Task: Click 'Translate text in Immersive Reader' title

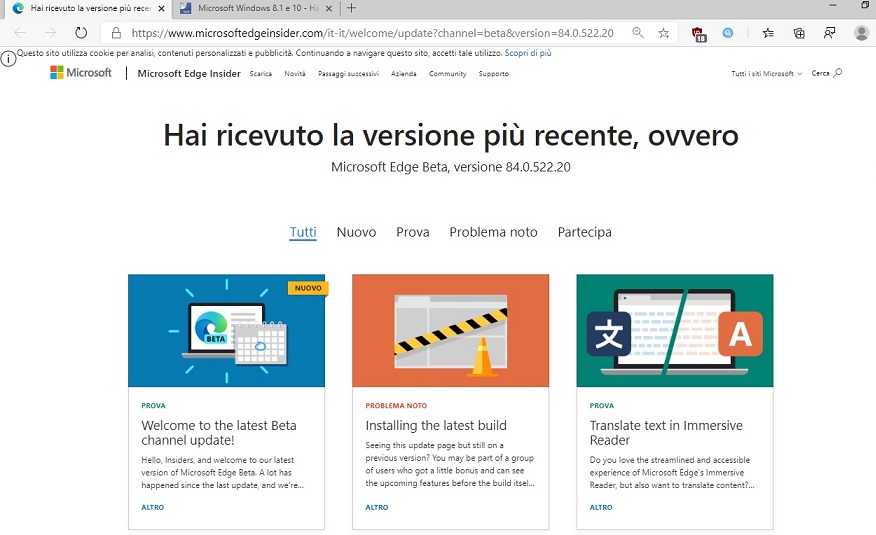Action: pos(666,433)
